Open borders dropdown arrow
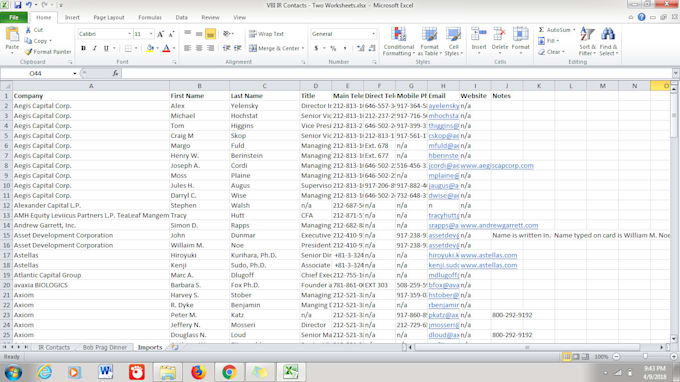 click(x=136, y=48)
